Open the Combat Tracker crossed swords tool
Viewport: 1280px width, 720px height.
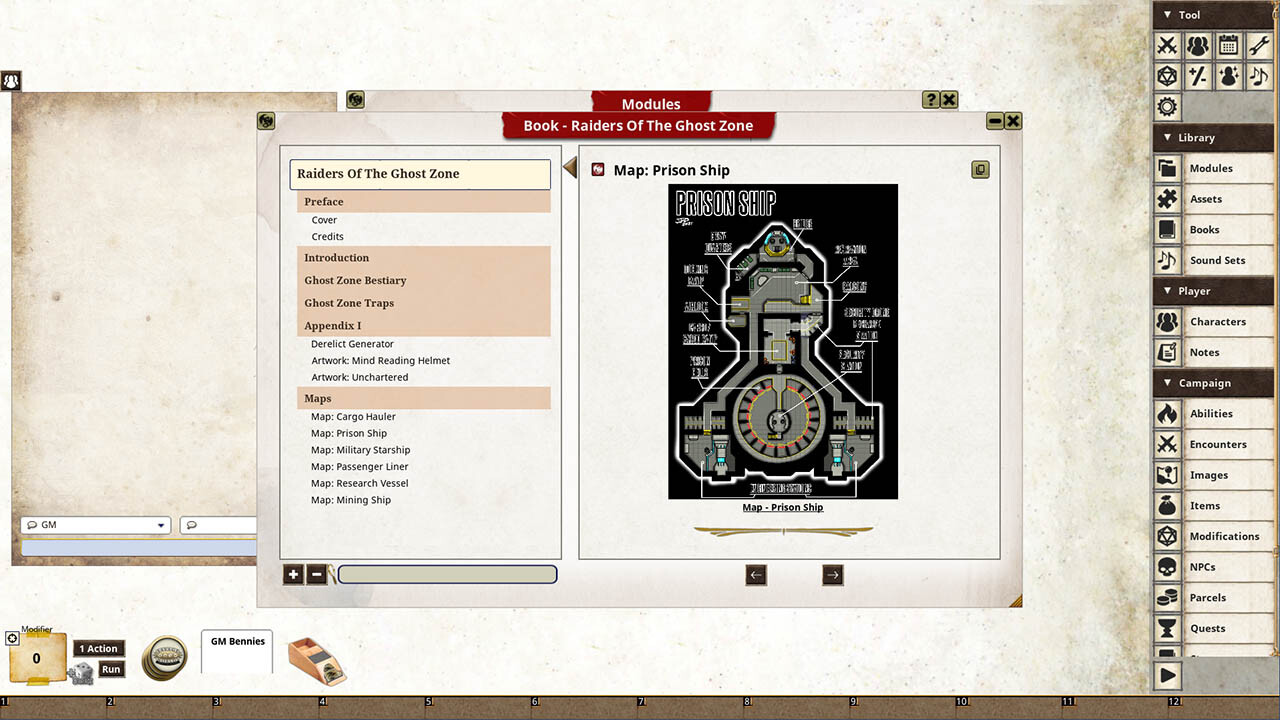coord(1167,45)
